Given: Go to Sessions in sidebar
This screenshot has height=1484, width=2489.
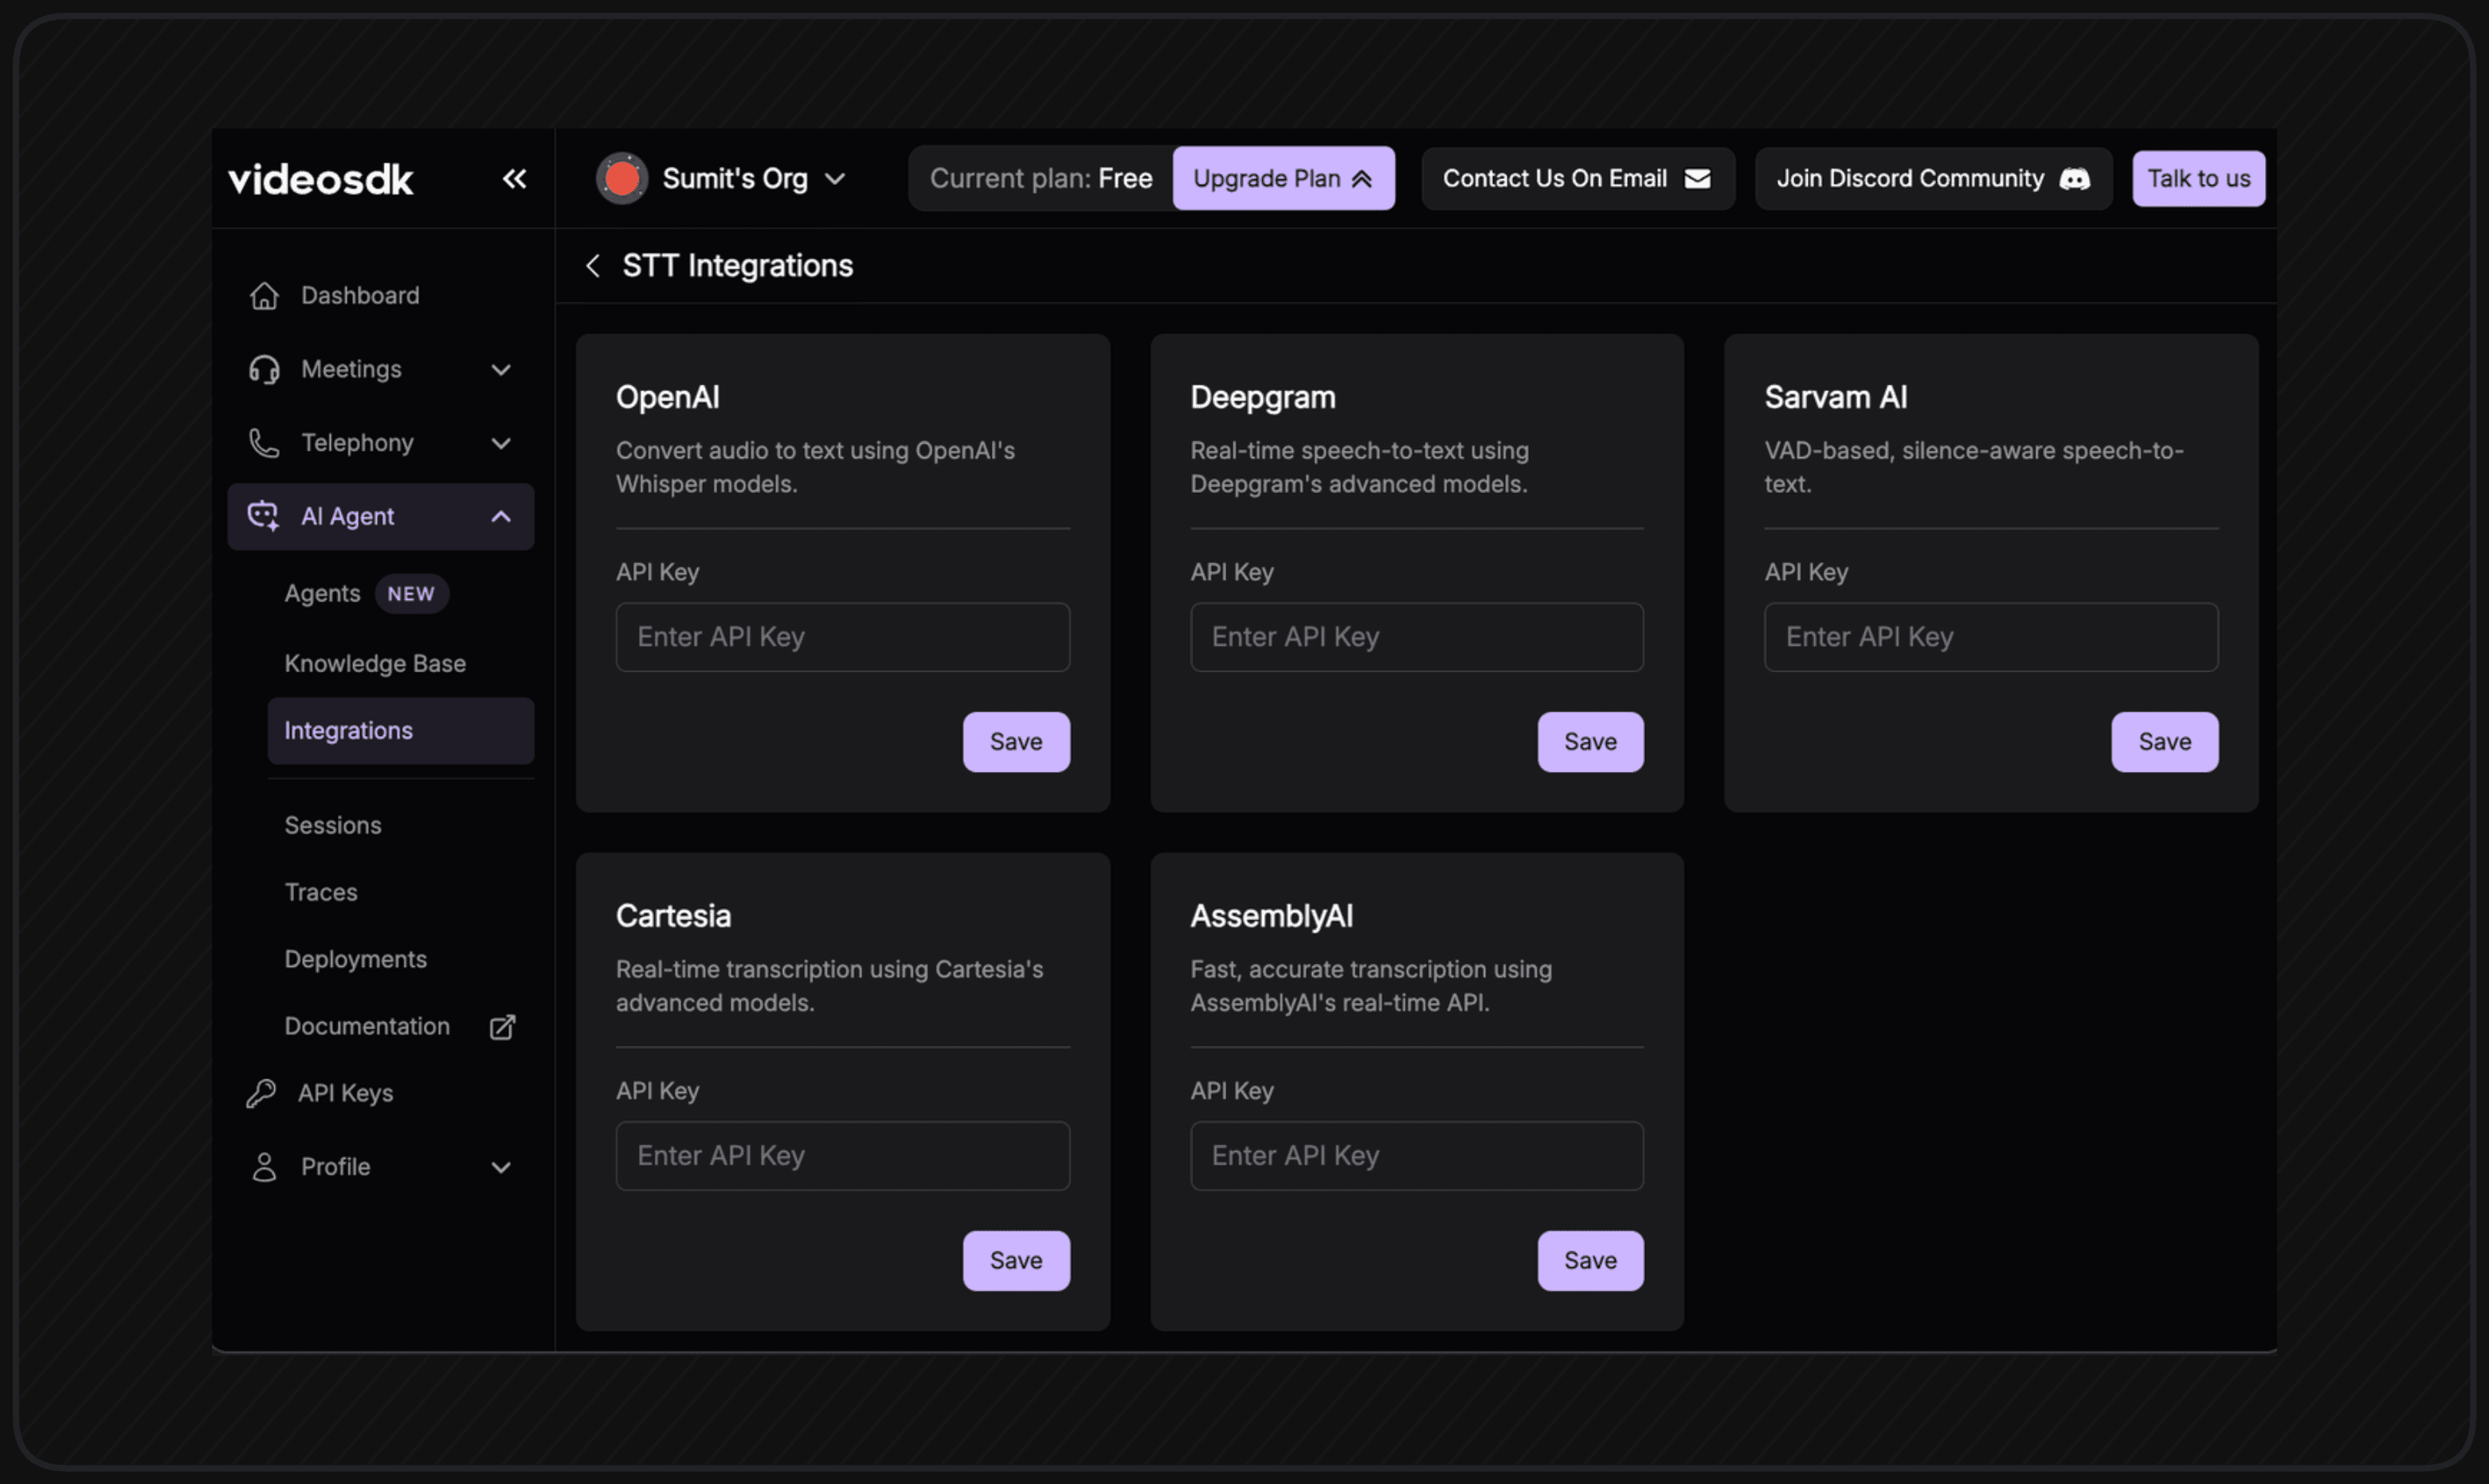Looking at the screenshot, I should tap(333, 825).
